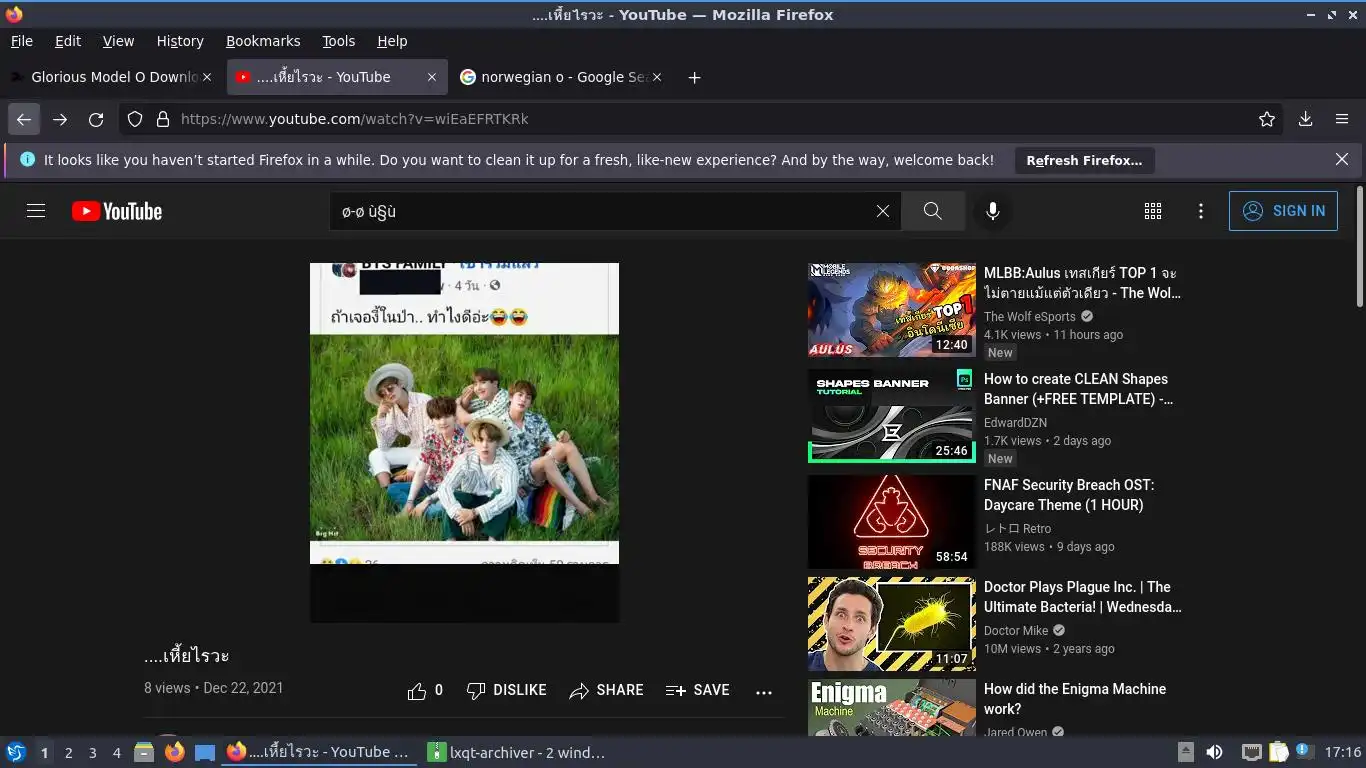Image resolution: width=1366 pixels, height=768 pixels.
Task: Open the YouTube apps grid
Action: [x=1153, y=211]
